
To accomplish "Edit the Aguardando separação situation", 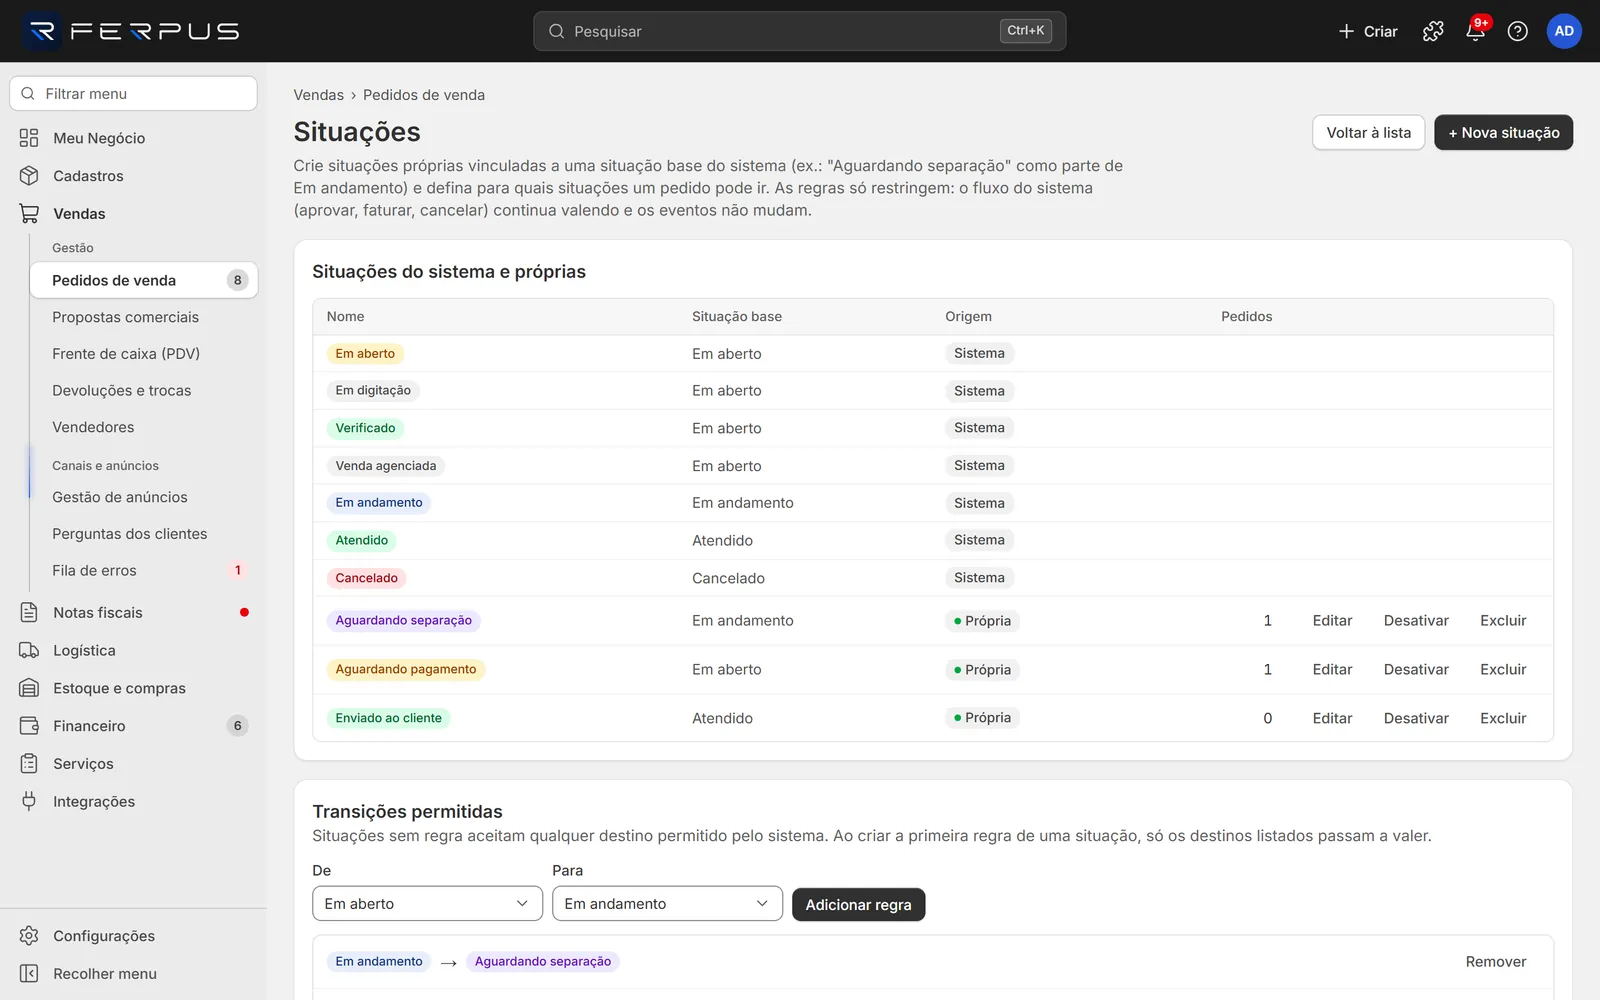I will tap(1332, 621).
